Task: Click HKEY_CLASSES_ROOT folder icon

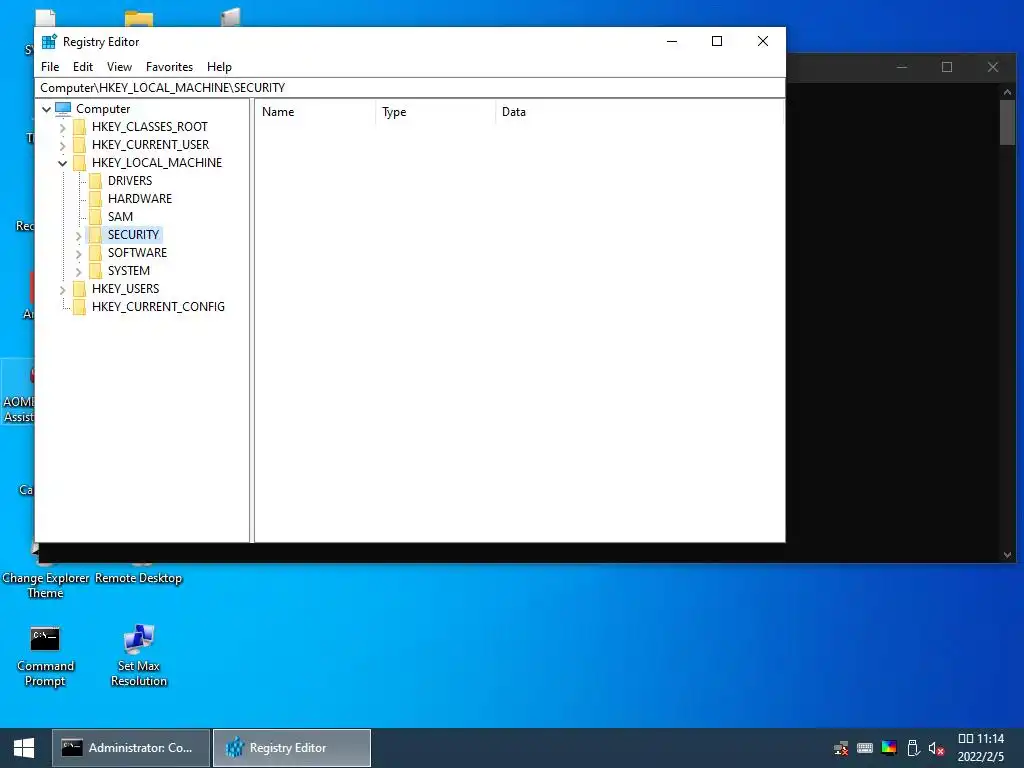Action: tap(80, 127)
